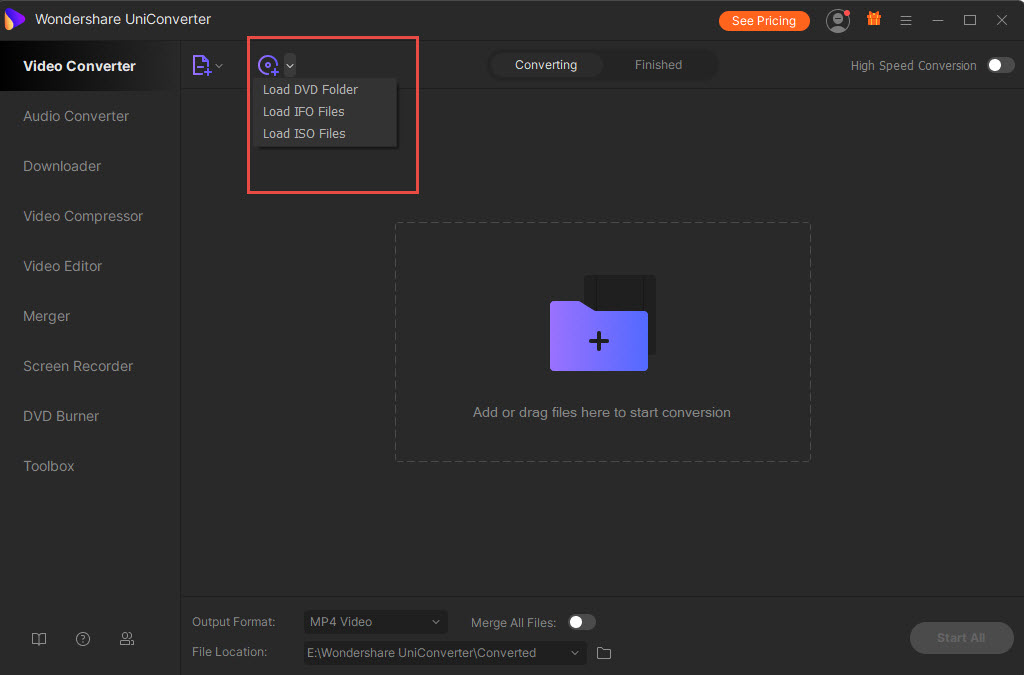Choose Load DVD Folder from menu
The height and width of the screenshot is (675, 1024).
310,90
